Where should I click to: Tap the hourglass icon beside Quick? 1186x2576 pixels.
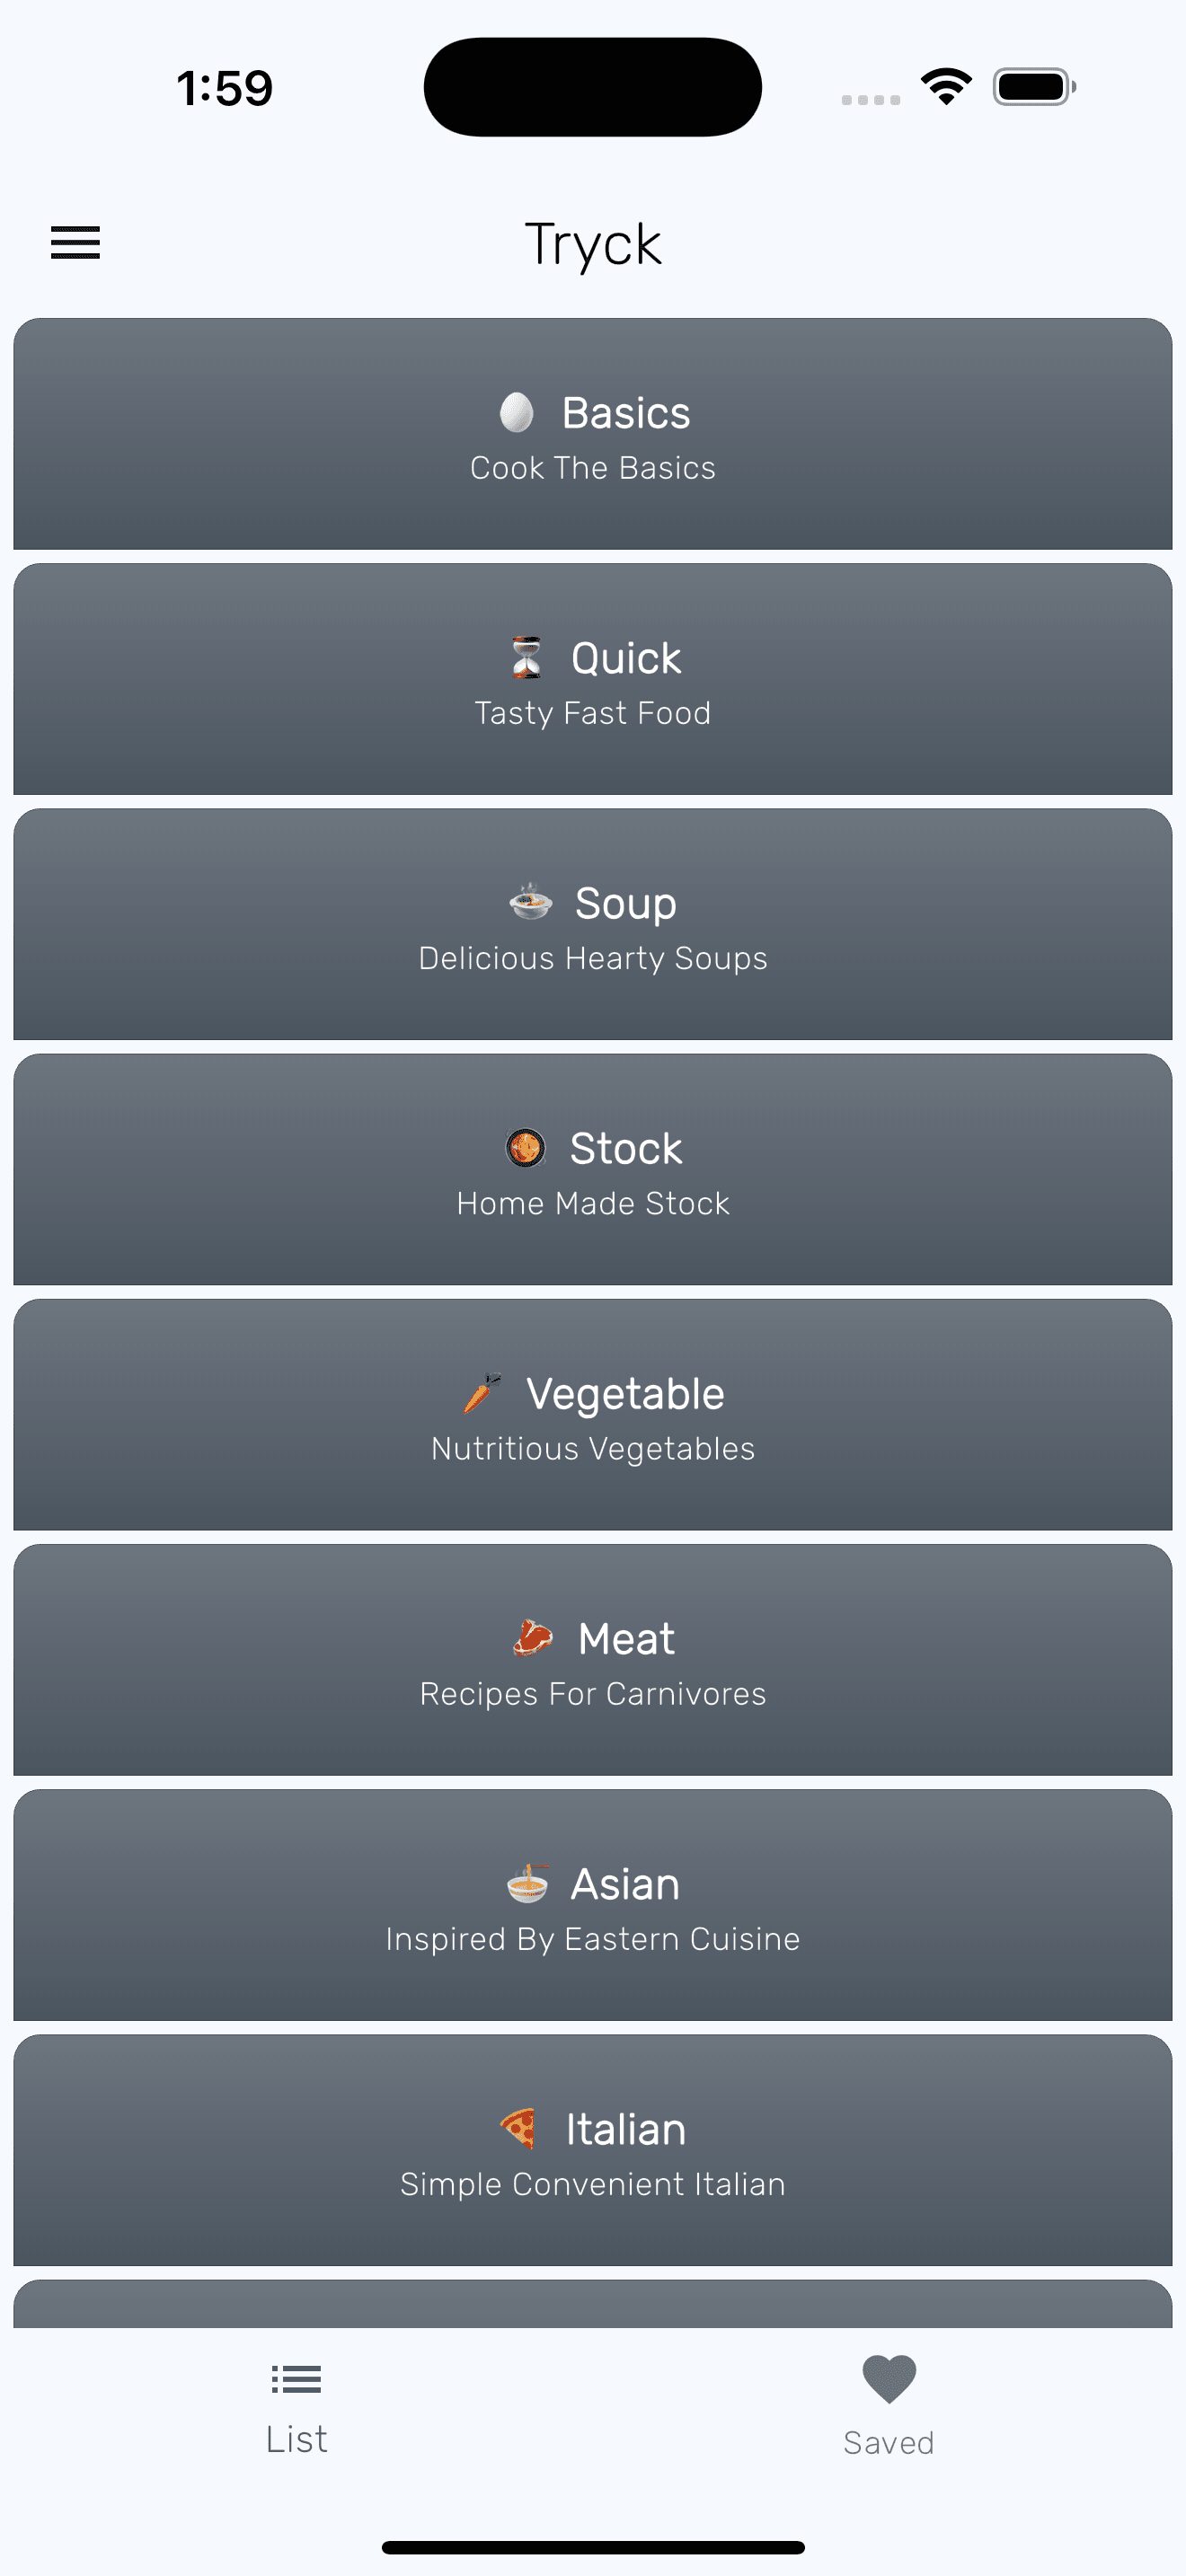tap(527, 658)
